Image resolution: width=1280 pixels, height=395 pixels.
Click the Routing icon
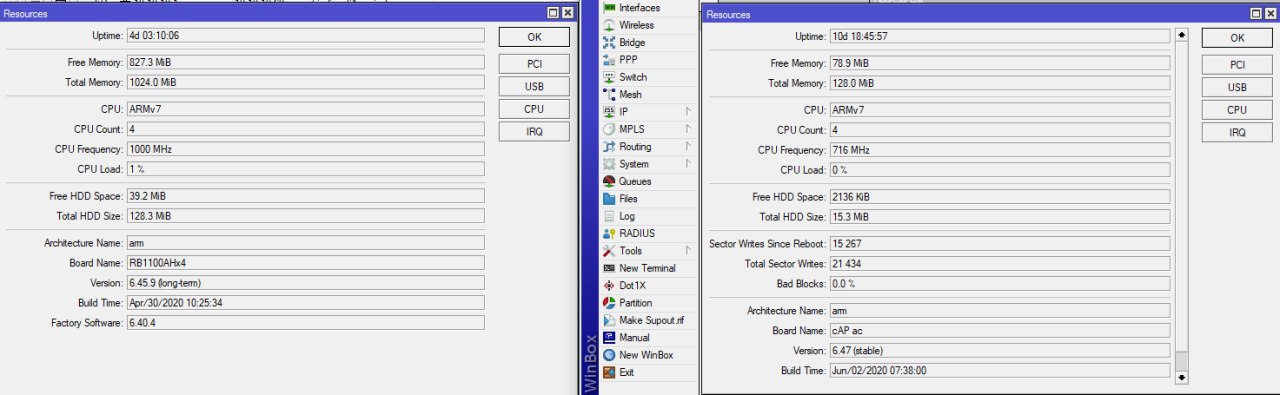pos(610,147)
